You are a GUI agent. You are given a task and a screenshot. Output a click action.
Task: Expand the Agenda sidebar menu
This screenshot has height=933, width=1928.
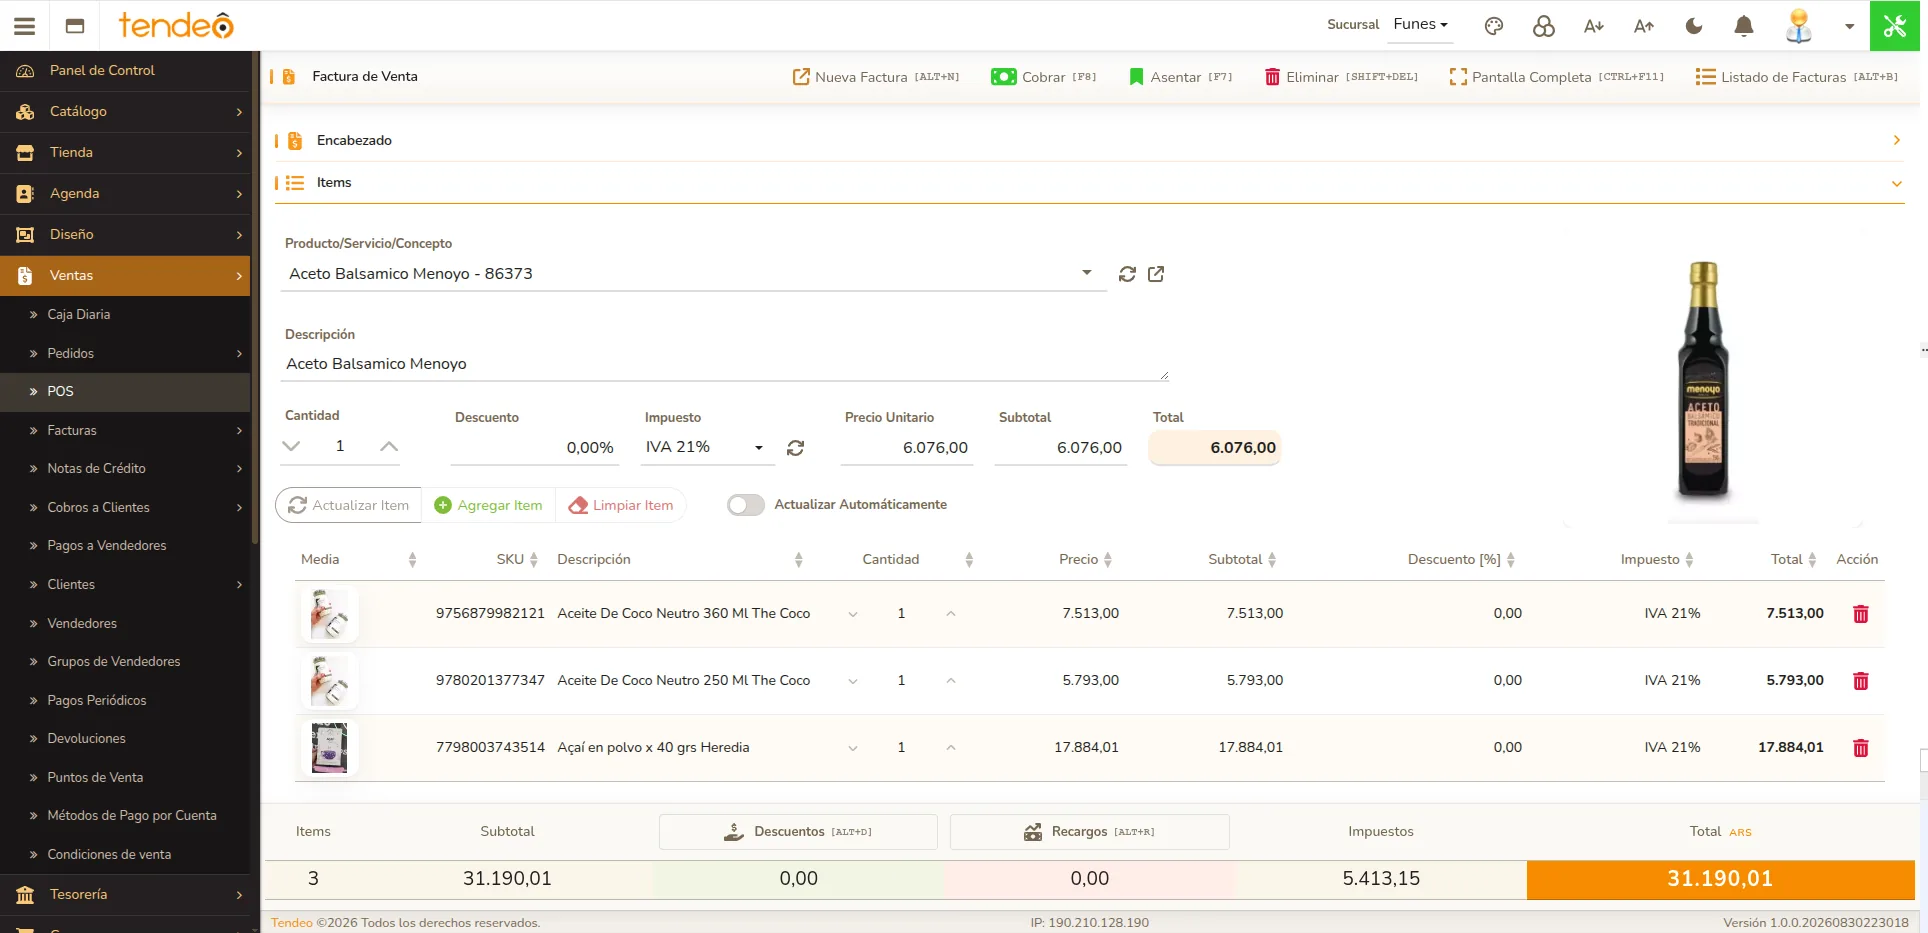[125, 194]
